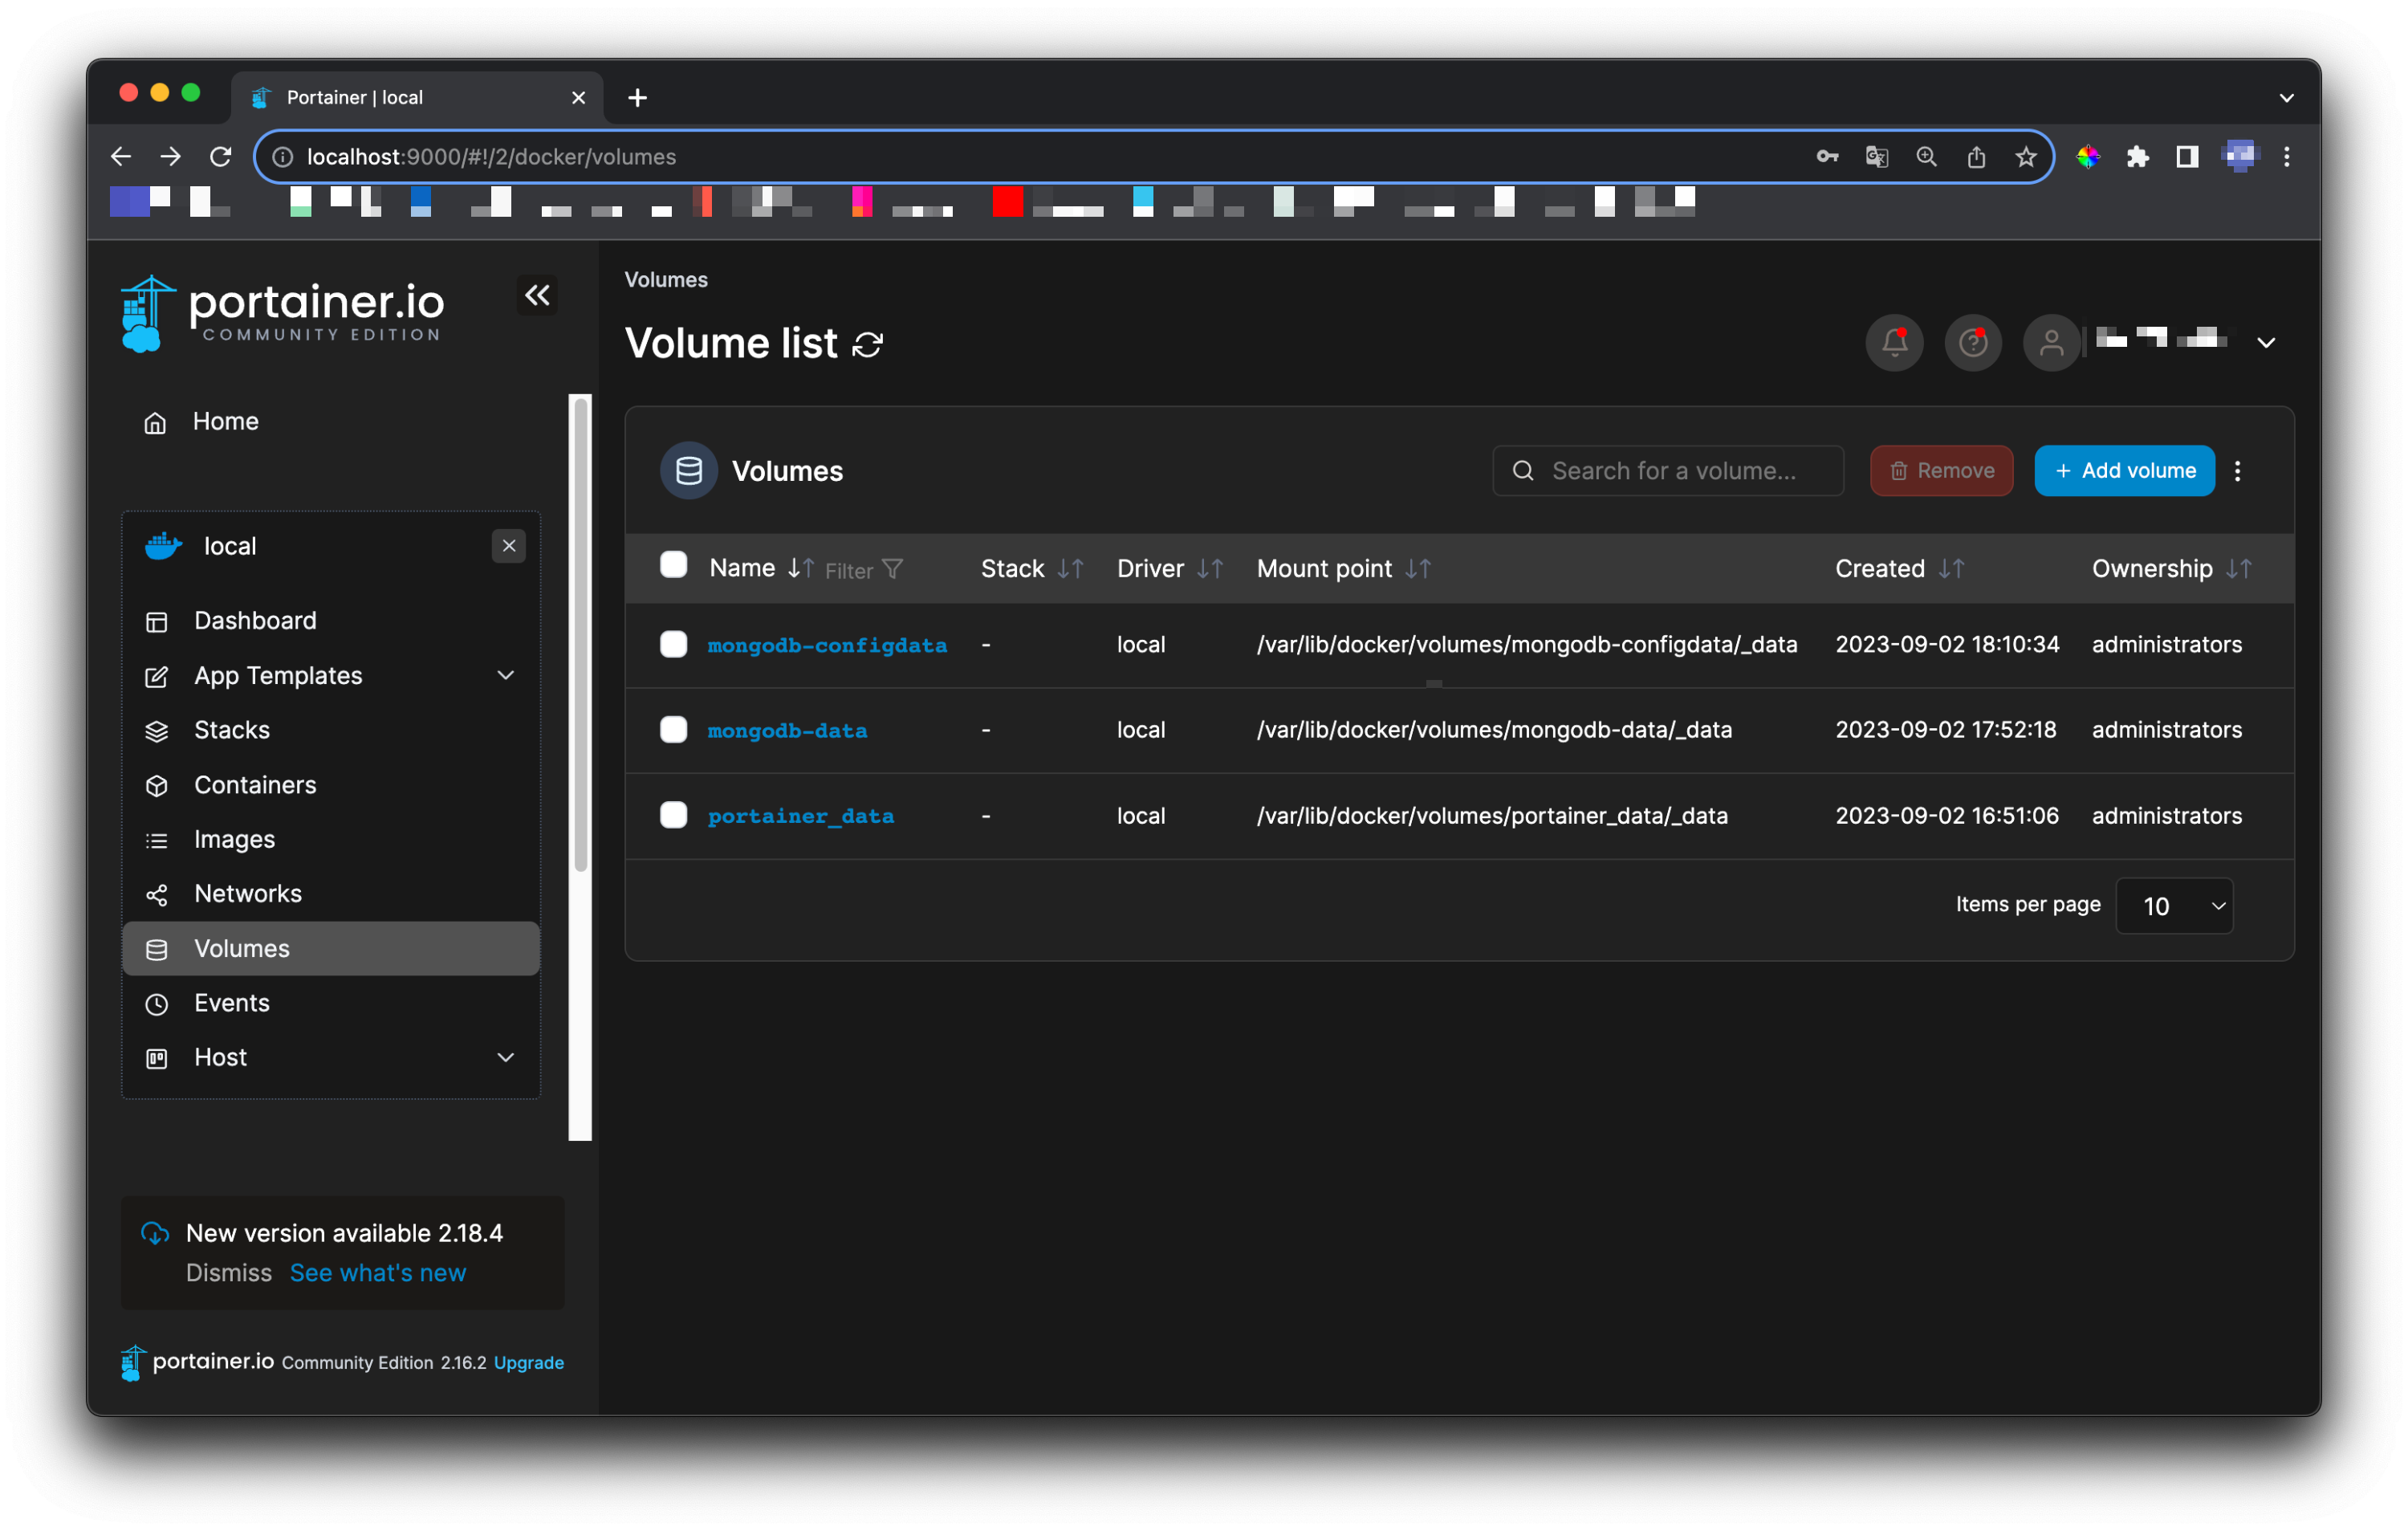The width and height of the screenshot is (2408, 1531).
Task: Open the help question-mark icon
Action: (1972, 343)
